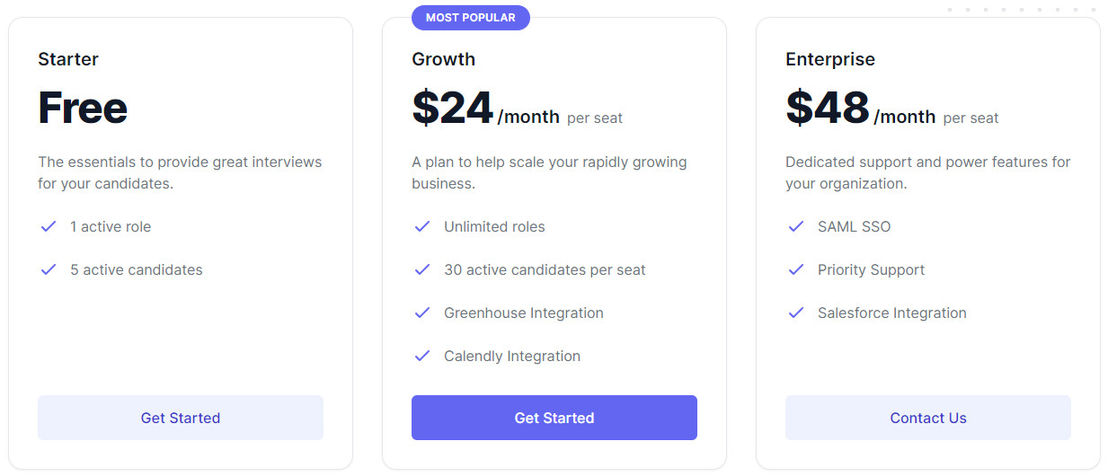Select the Growth plan heading
This screenshot has width=1108, height=475.
tap(443, 59)
